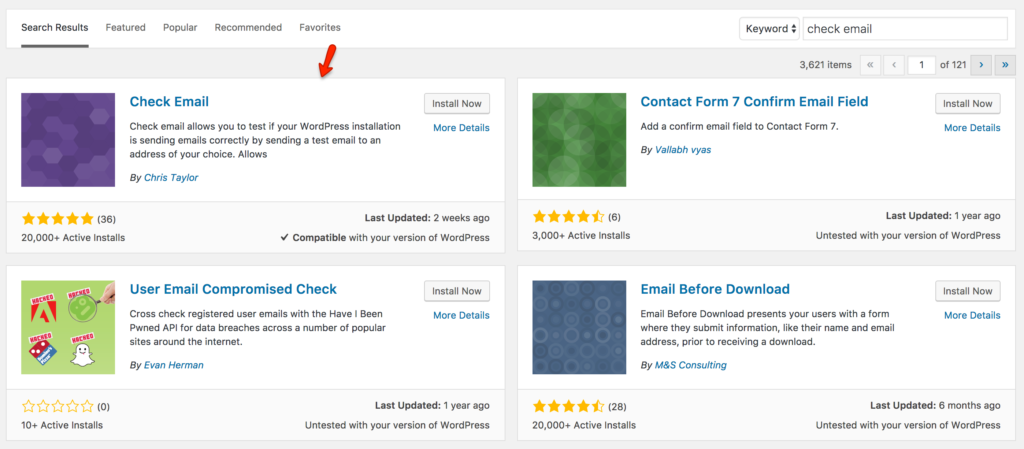The width and height of the screenshot is (1024, 449).
Task: Click '20,000+ Active Installs' under Check Email
Action: pyautogui.click(x=73, y=238)
